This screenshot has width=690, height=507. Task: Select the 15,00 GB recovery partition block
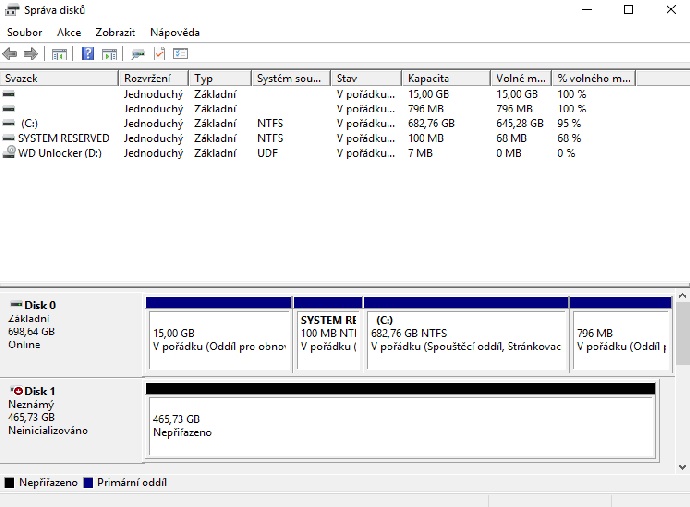(x=219, y=335)
